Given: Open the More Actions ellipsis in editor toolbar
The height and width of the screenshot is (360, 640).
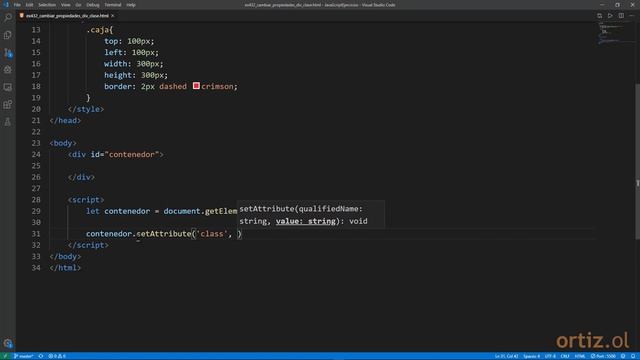Looking at the screenshot, I should [632, 16].
